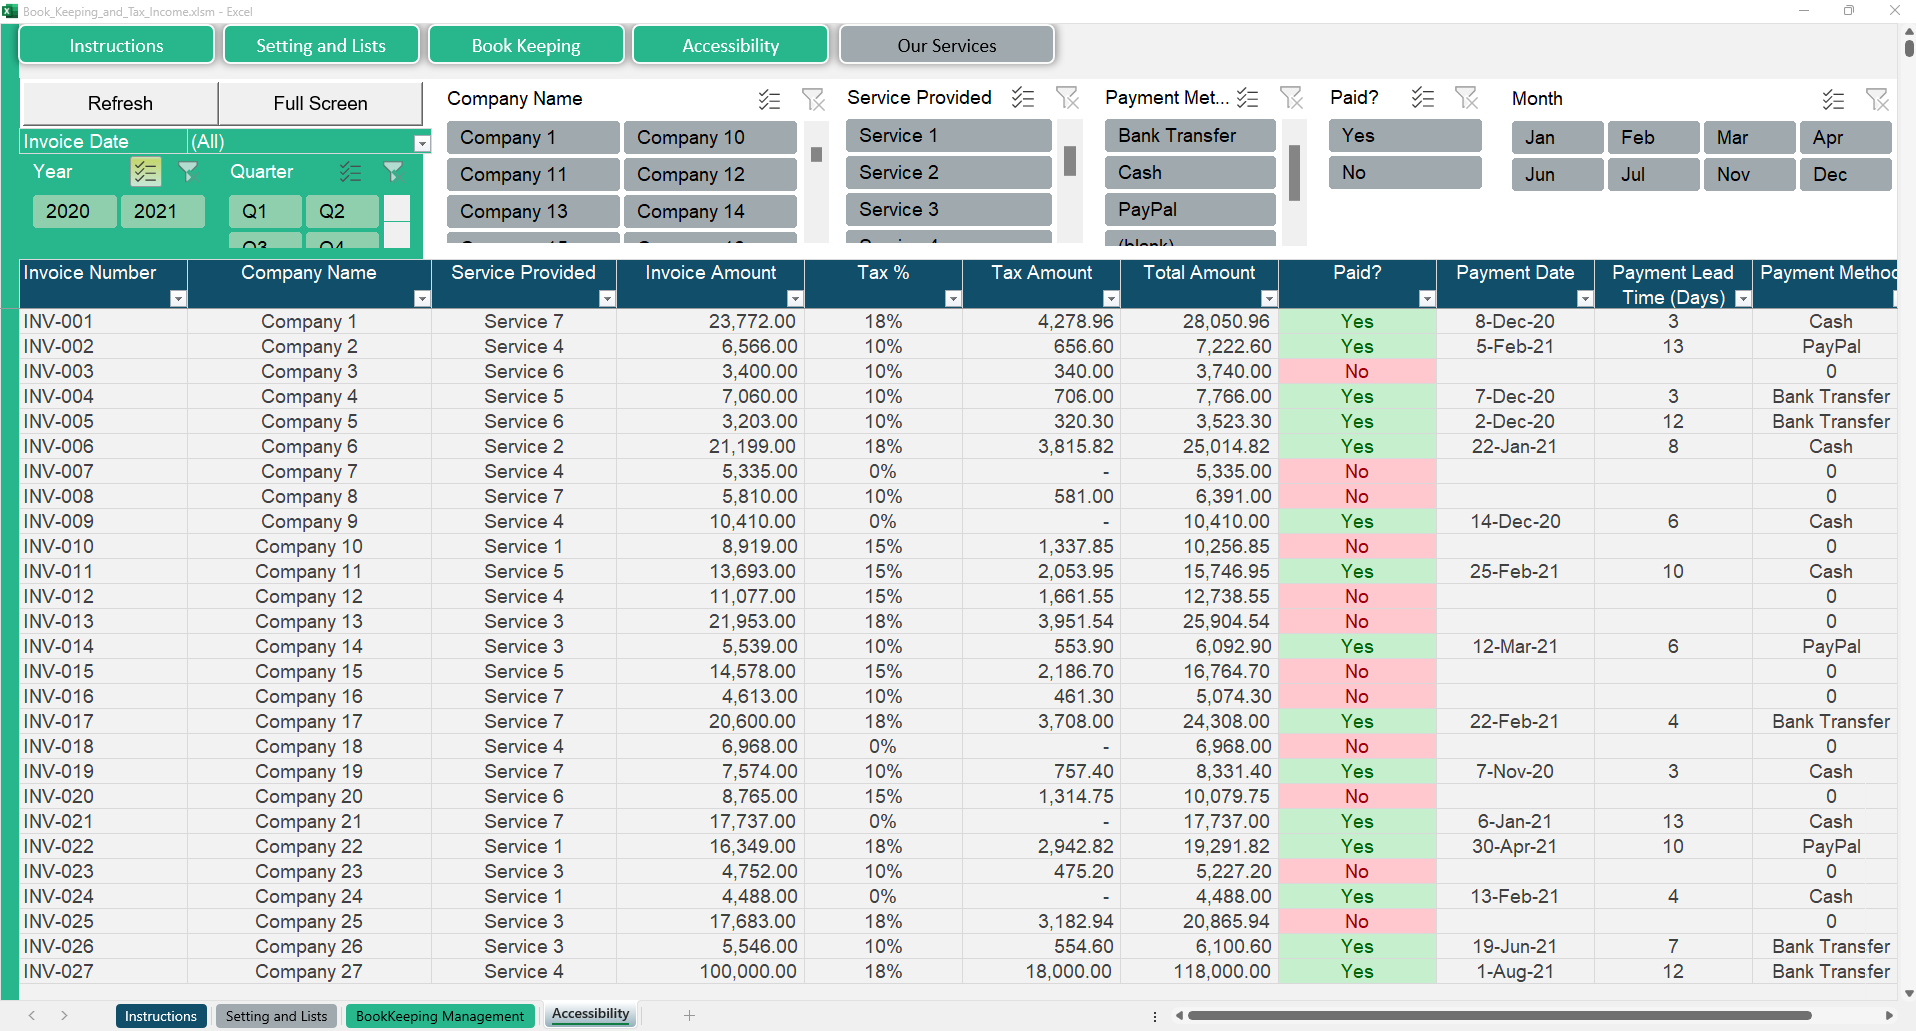The width and height of the screenshot is (1916, 1031).
Task: Clear the Year slicer filter
Action: 187,172
